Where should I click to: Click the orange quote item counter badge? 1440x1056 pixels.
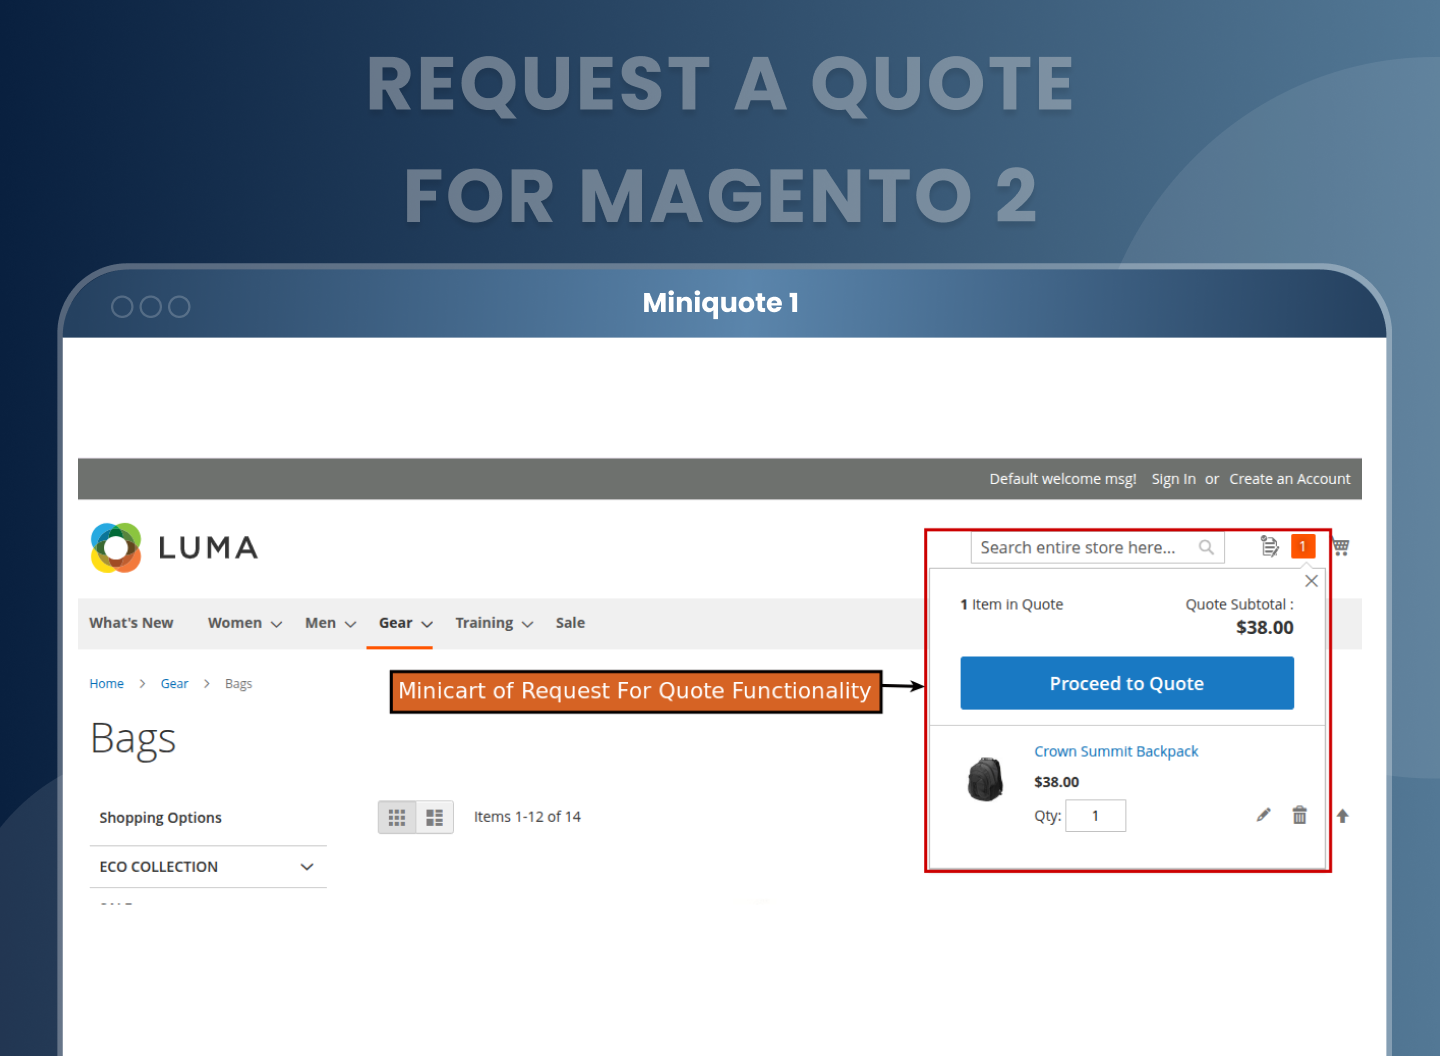pos(1302,546)
